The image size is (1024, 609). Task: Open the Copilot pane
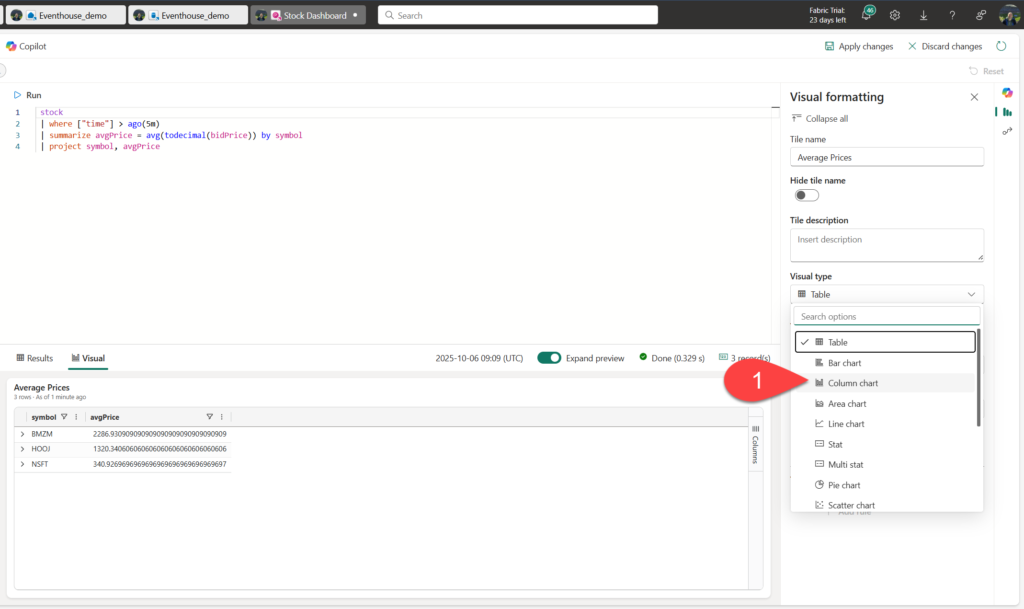pyautogui.click(x=27, y=46)
